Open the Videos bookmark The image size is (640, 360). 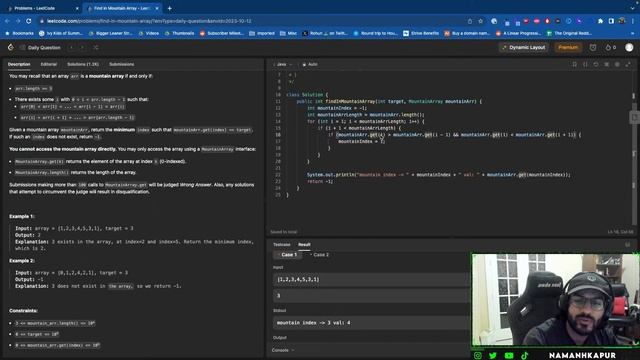(149, 33)
